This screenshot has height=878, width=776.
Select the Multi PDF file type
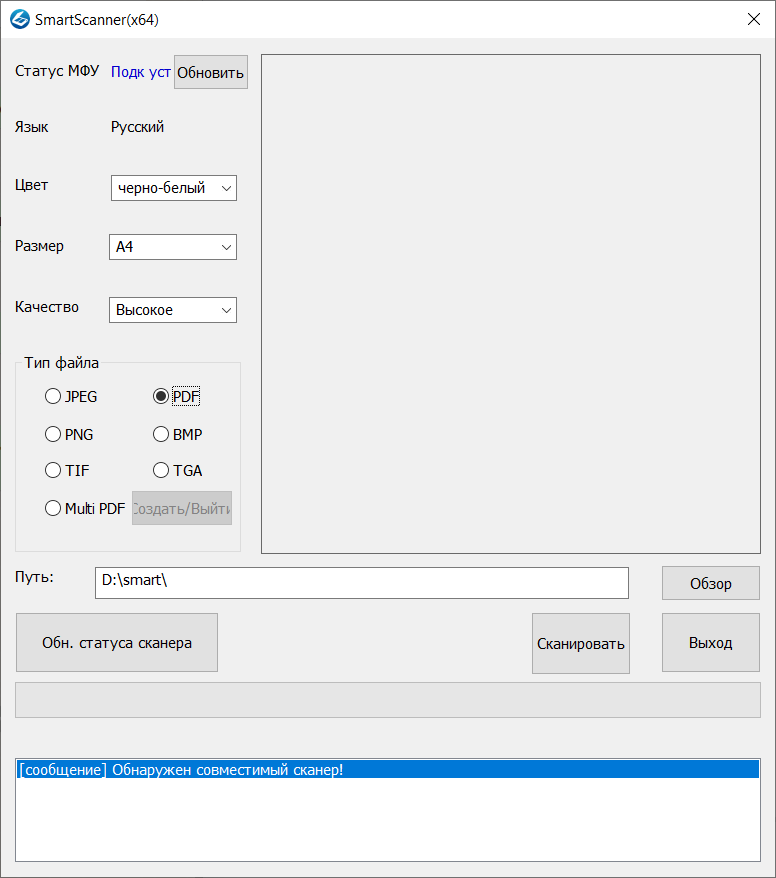[x=85, y=508]
